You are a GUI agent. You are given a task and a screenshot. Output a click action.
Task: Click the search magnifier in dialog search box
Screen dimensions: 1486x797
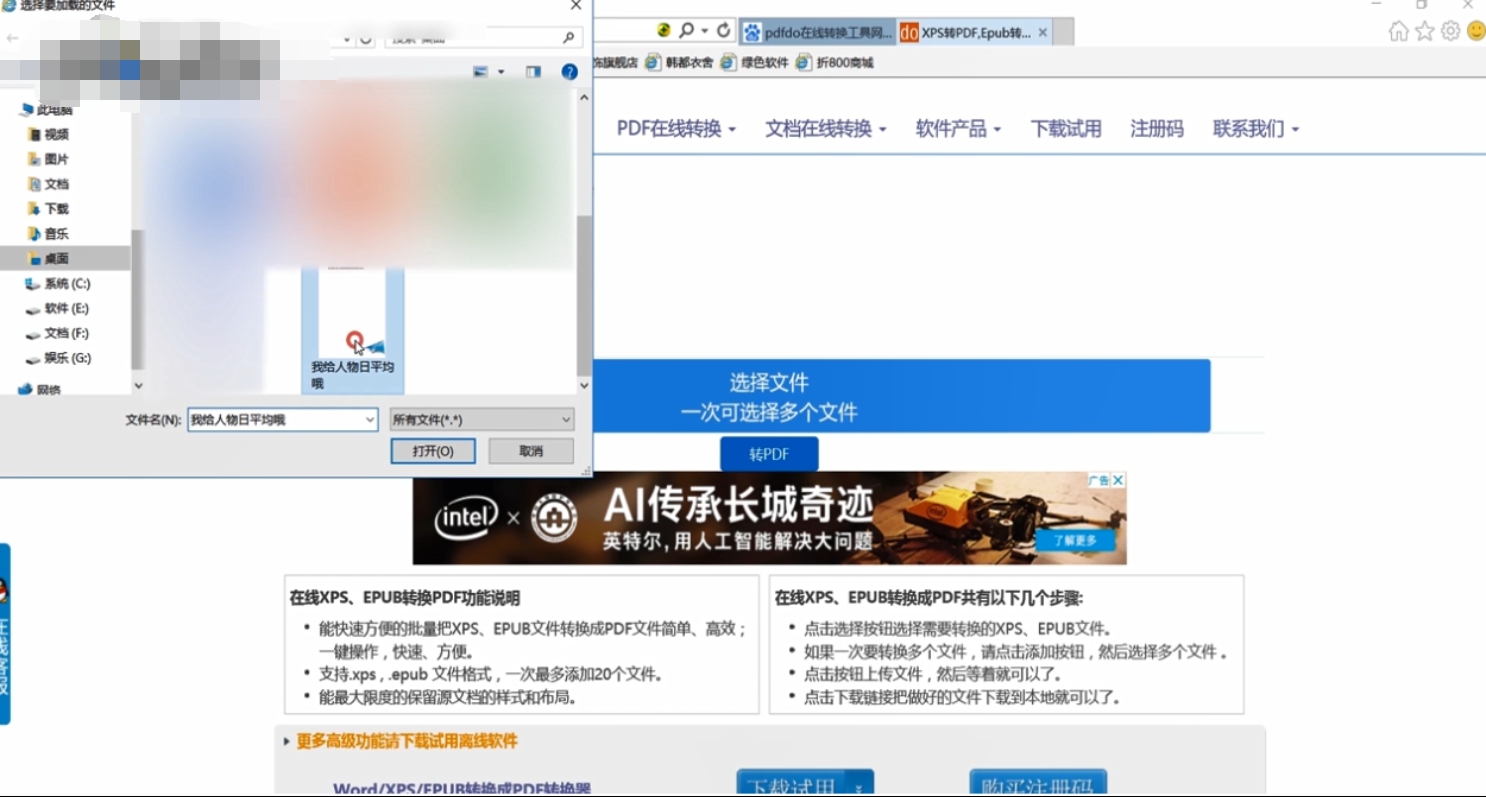click(x=568, y=38)
